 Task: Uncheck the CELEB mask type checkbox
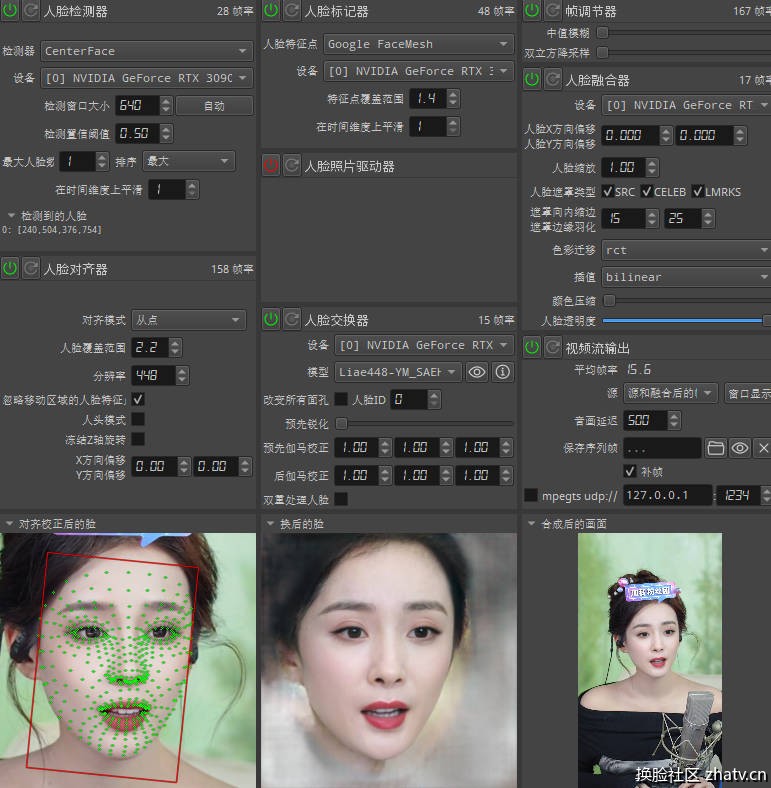coord(647,191)
